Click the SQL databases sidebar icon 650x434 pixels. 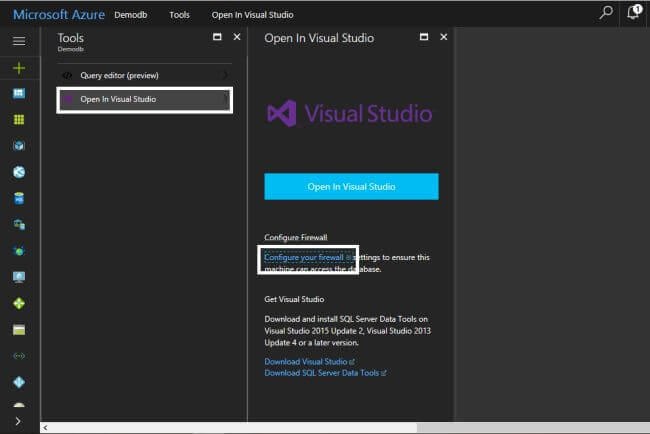point(19,198)
